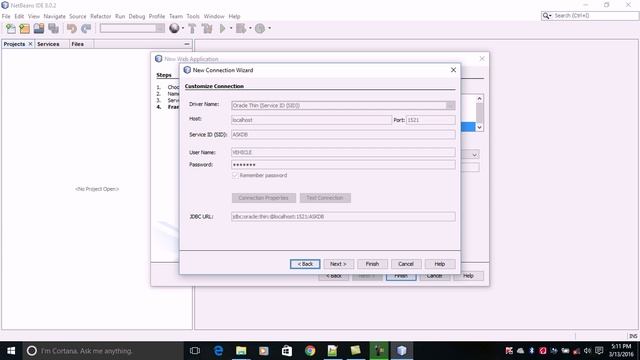Click the search magnifier icon

pyautogui.click(x=546, y=16)
